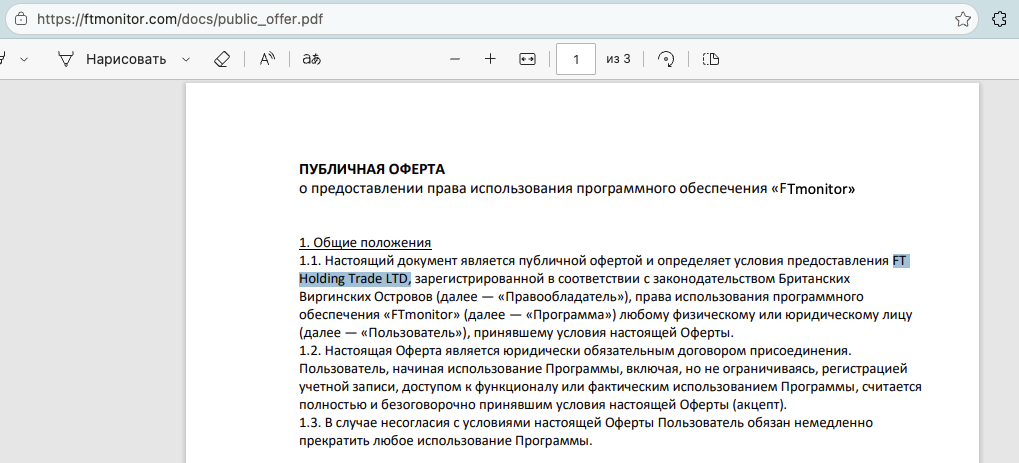Switch the page view layout

click(x=710, y=59)
